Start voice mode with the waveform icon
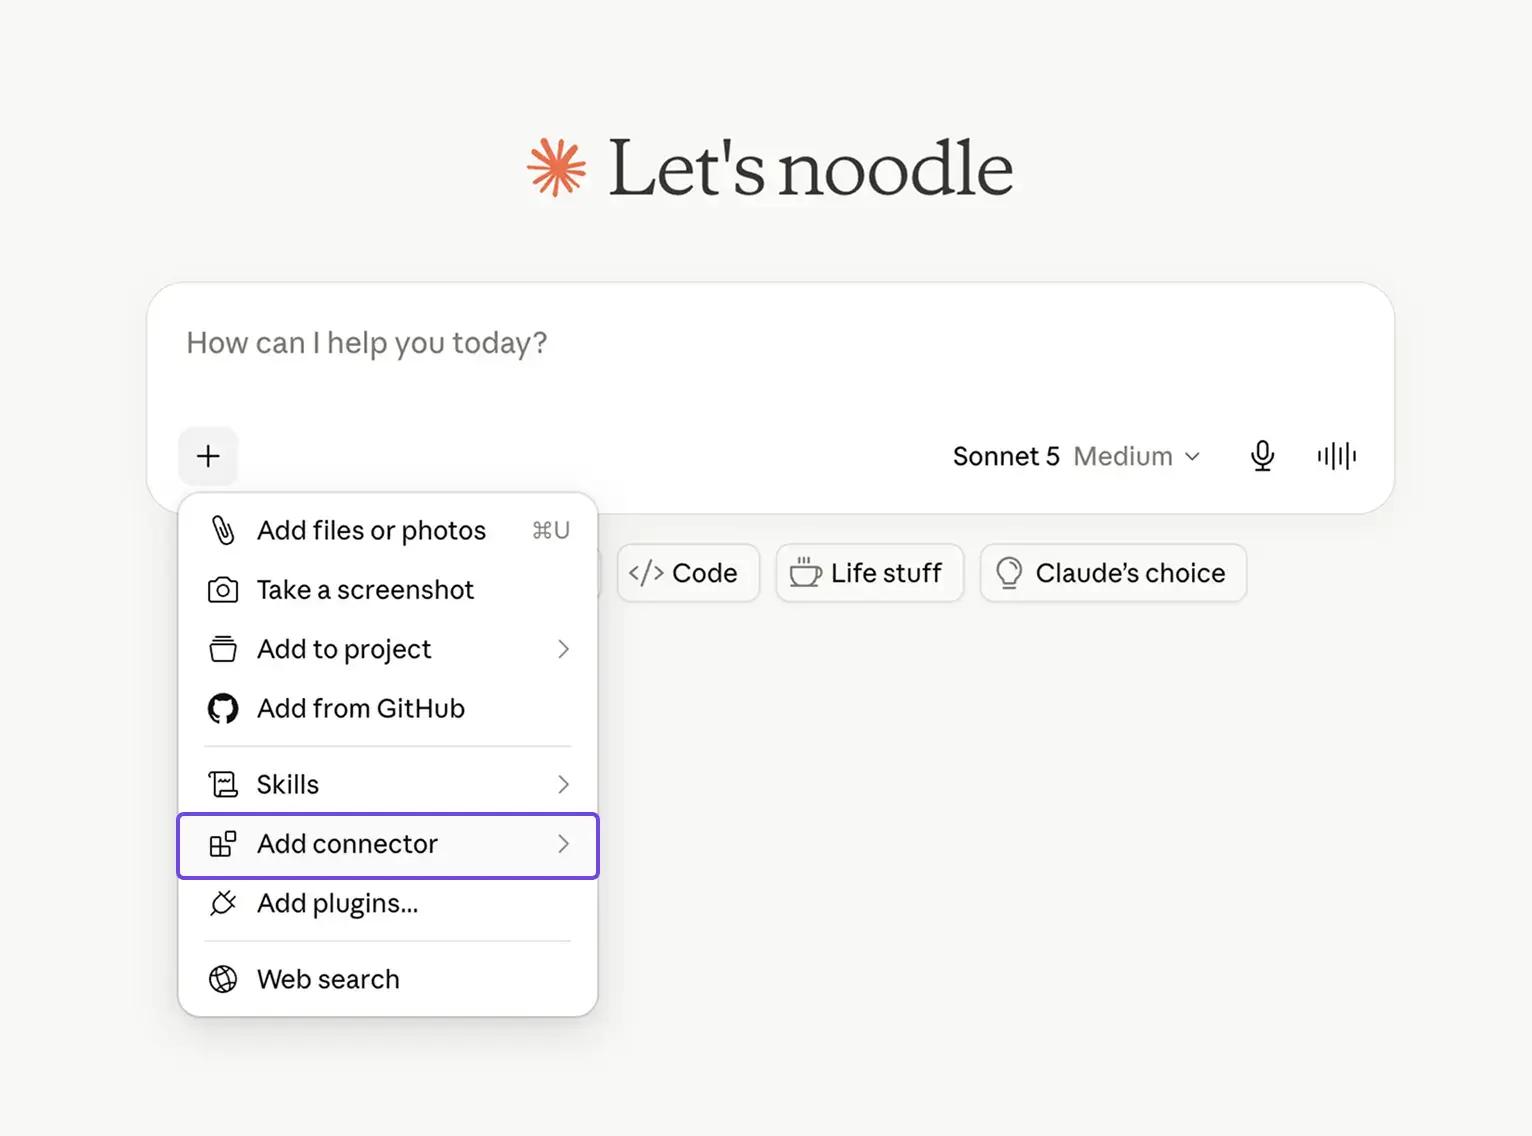 pos(1336,456)
